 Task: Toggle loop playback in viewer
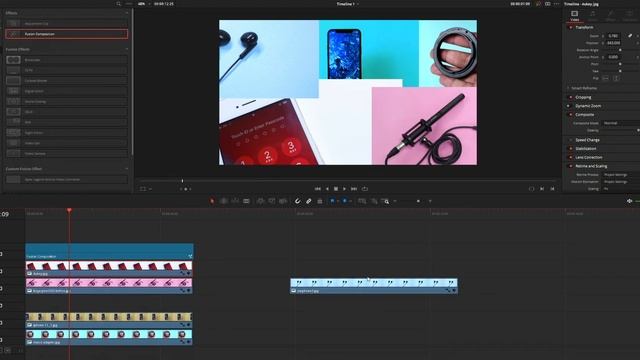pos(365,189)
